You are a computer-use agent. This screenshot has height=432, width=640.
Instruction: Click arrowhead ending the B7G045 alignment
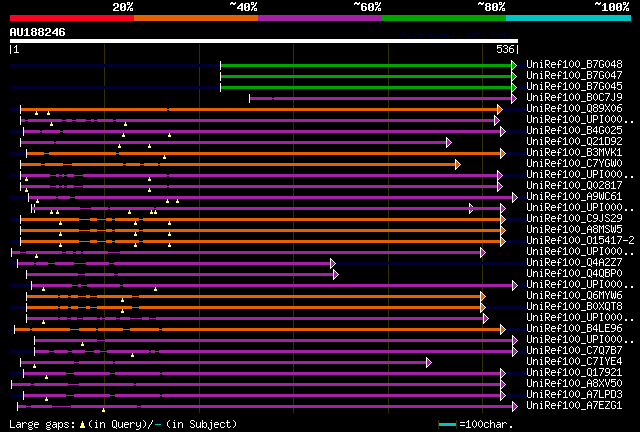coord(514,87)
